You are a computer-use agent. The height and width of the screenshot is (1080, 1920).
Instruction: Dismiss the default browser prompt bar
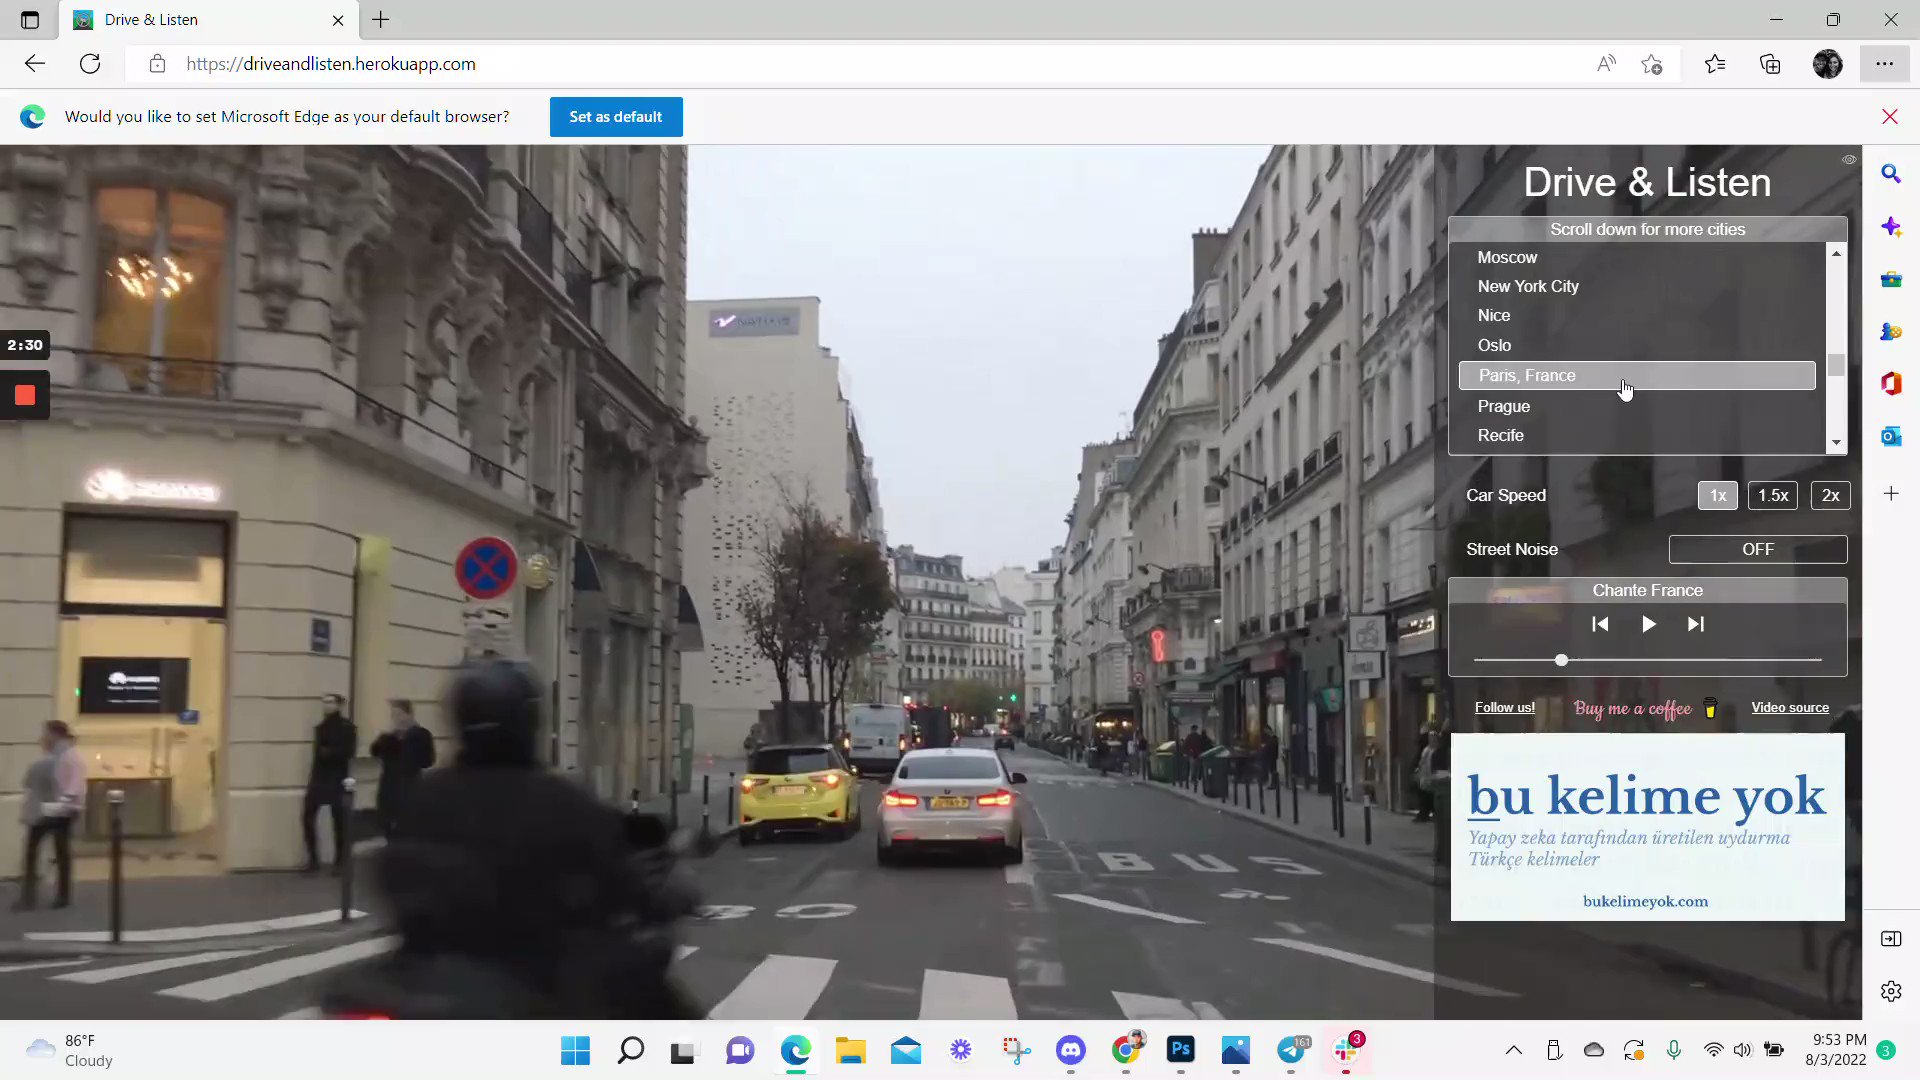click(1890, 117)
